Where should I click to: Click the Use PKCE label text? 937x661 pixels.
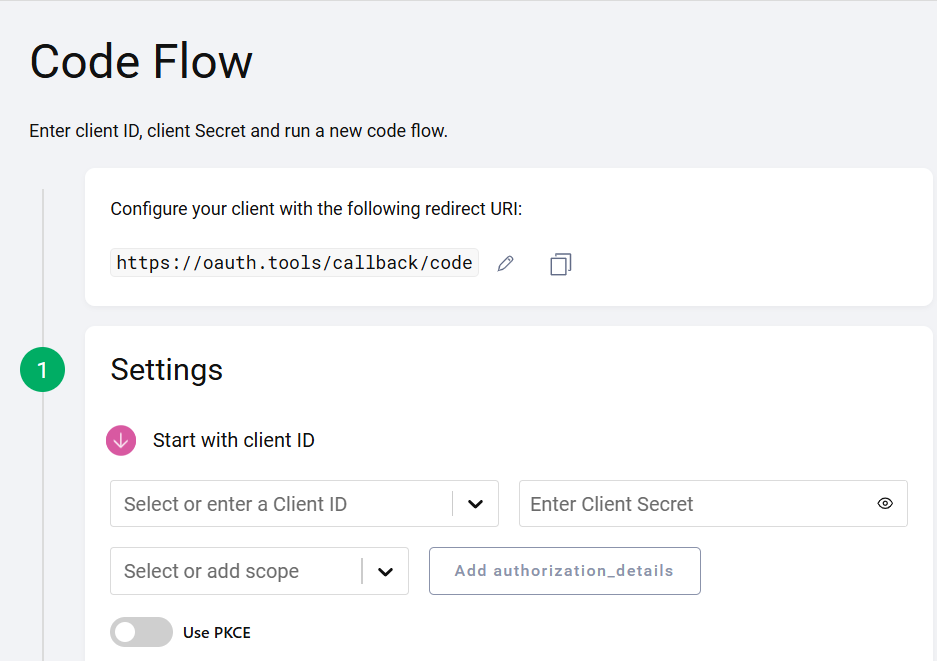click(x=217, y=633)
